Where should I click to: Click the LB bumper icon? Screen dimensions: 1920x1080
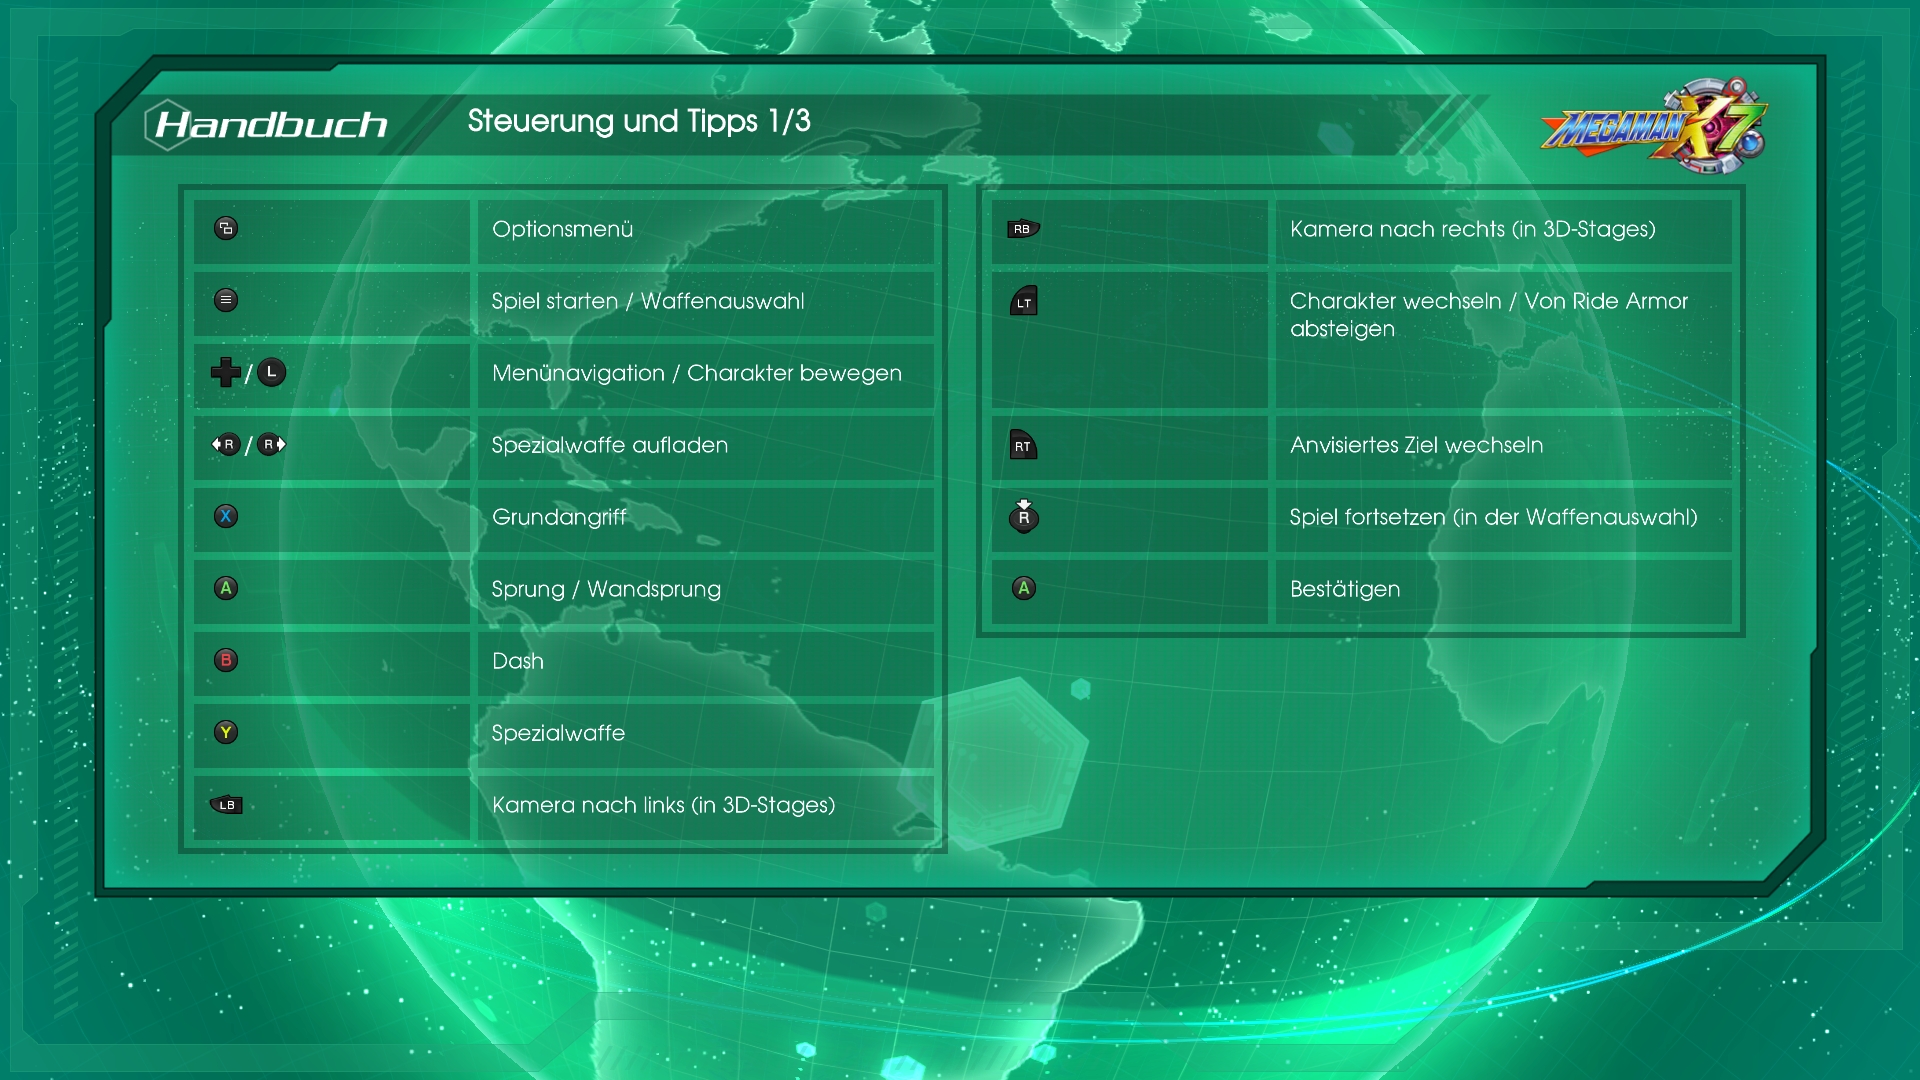(x=226, y=805)
